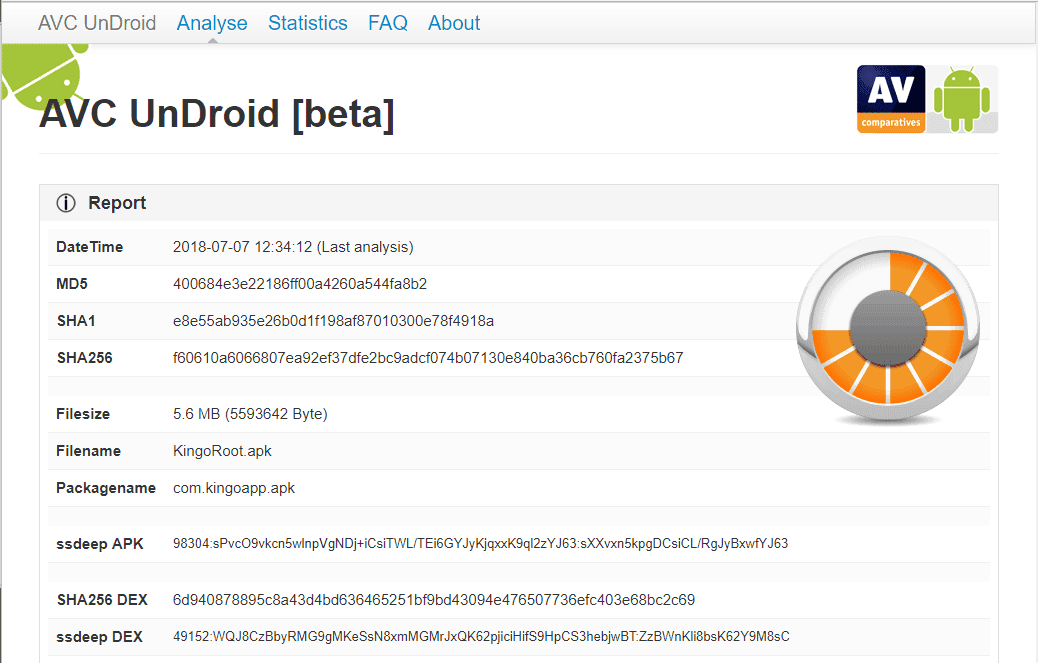Click the SHA256 DEX row label
1038x663 pixels.
pyautogui.click(x=102, y=600)
